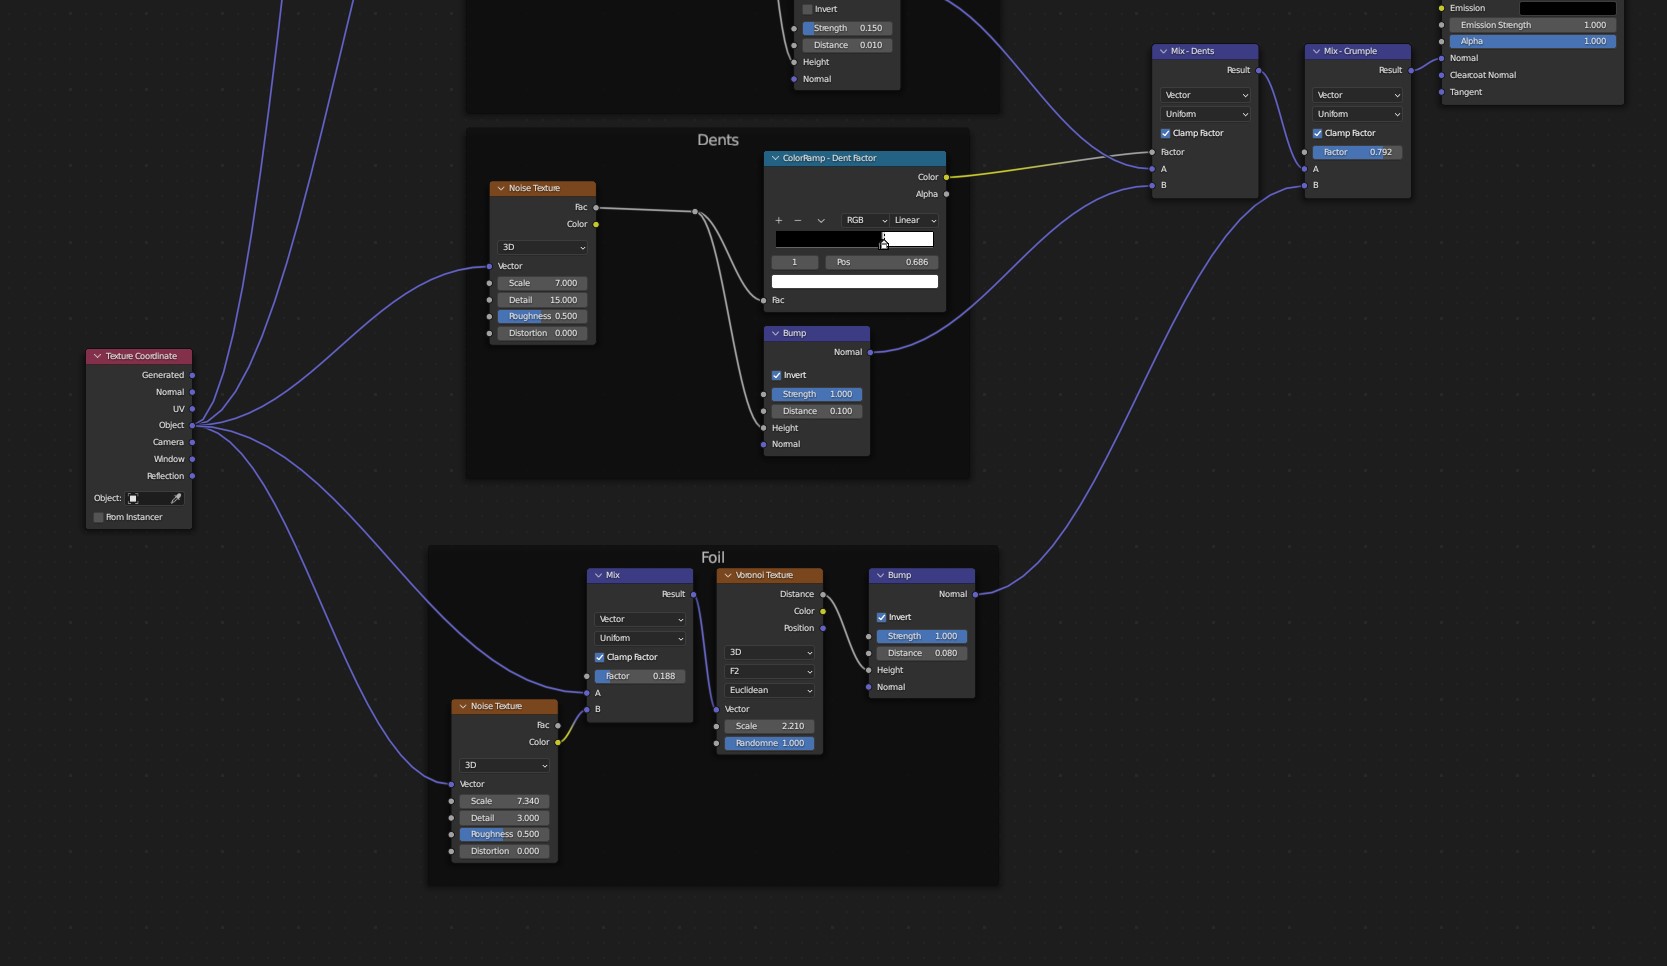Click the Roughness slider on Dents Noise Texture
Viewport: 1667px width, 966px height.
pos(543,316)
